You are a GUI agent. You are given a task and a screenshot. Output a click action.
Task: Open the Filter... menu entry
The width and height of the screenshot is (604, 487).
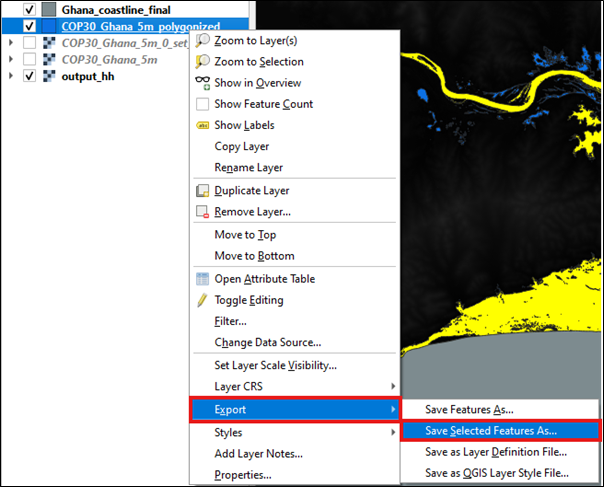click(295, 321)
